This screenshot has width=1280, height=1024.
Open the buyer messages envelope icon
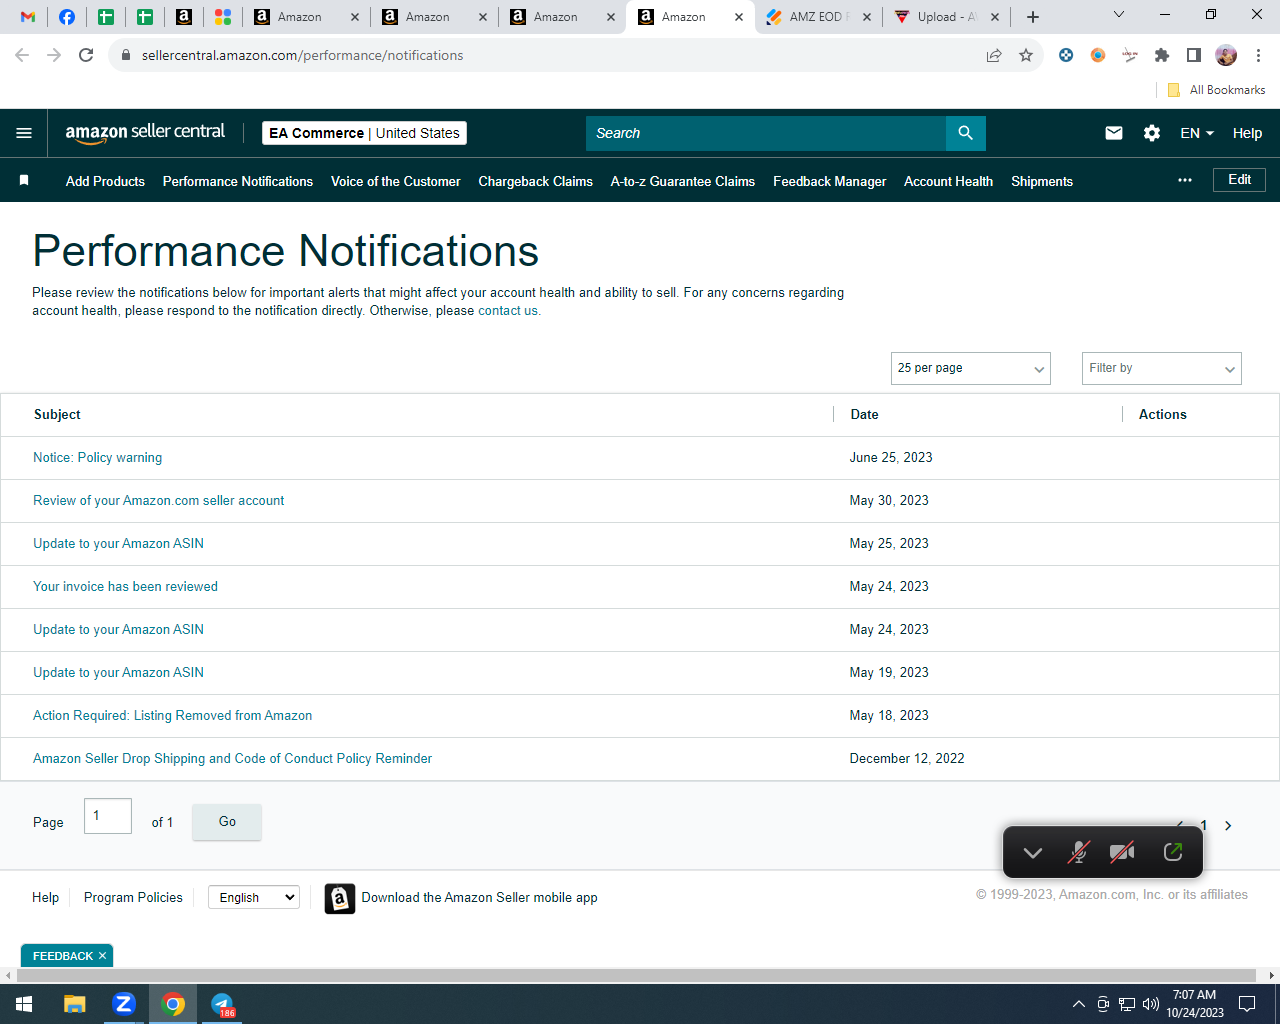tap(1114, 133)
